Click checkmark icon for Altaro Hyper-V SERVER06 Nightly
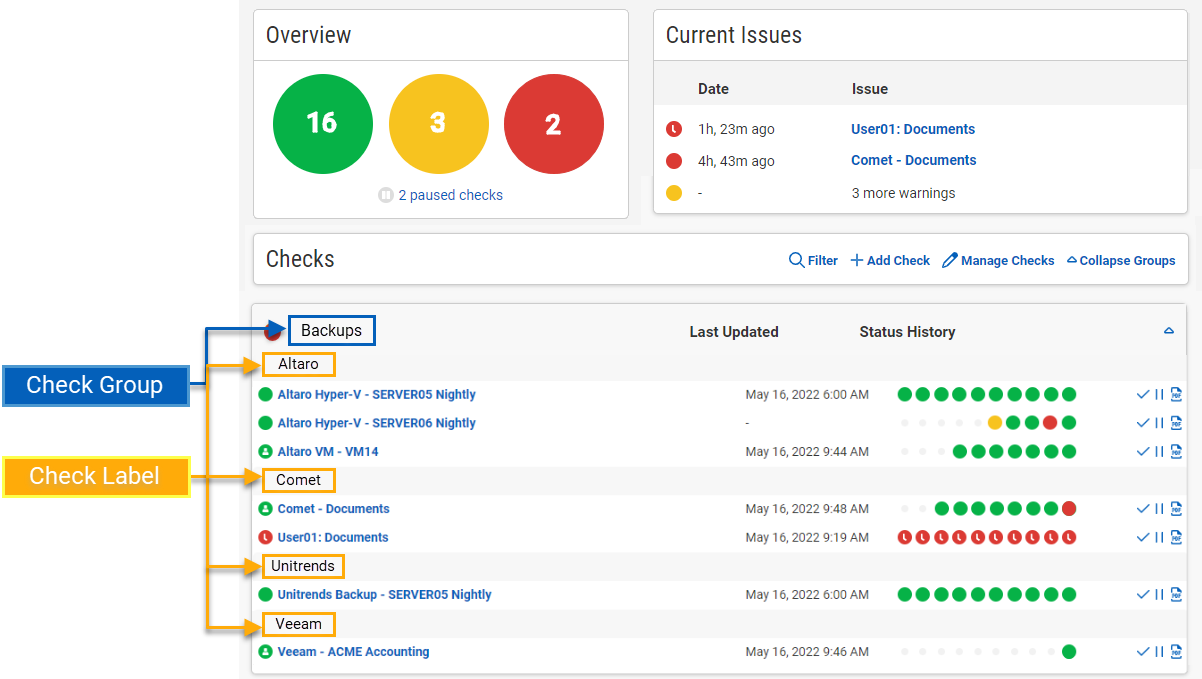 pyautogui.click(x=1143, y=423)
